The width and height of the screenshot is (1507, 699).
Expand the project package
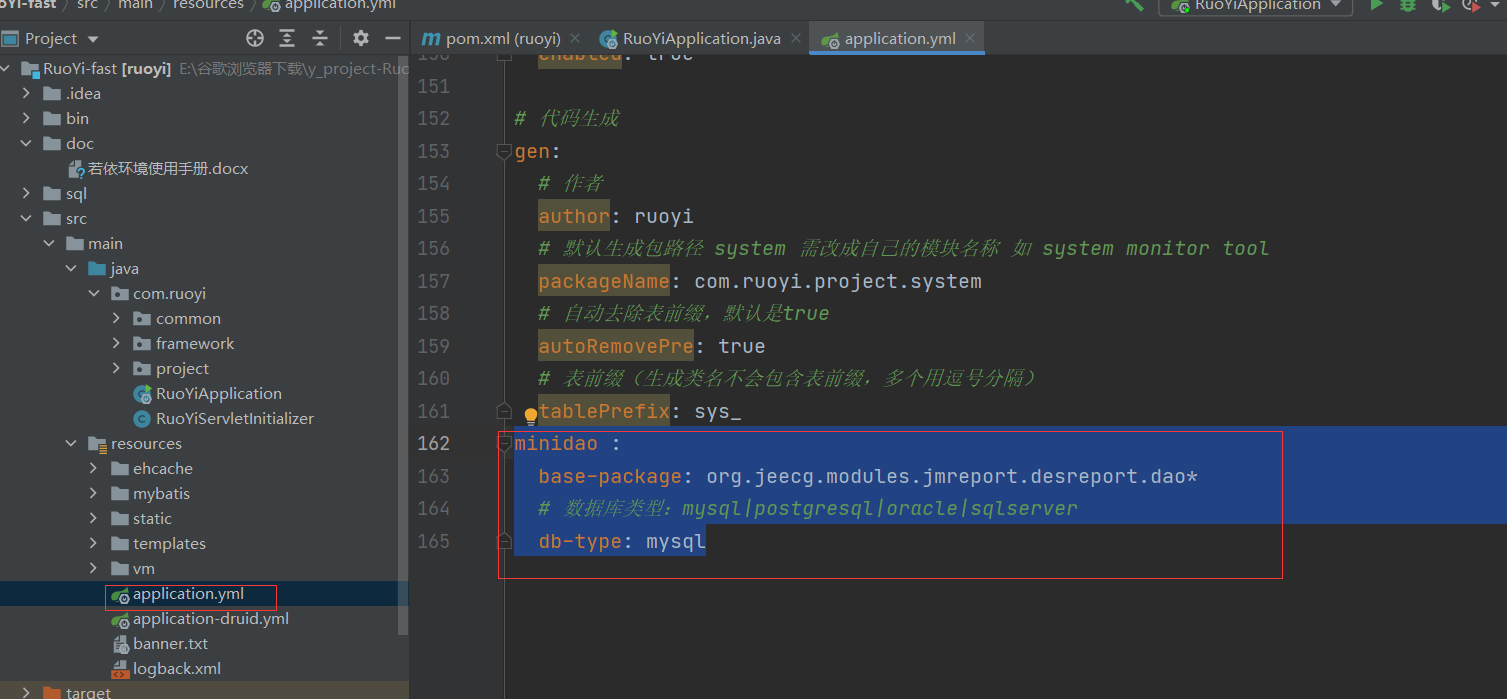point(116,369)
